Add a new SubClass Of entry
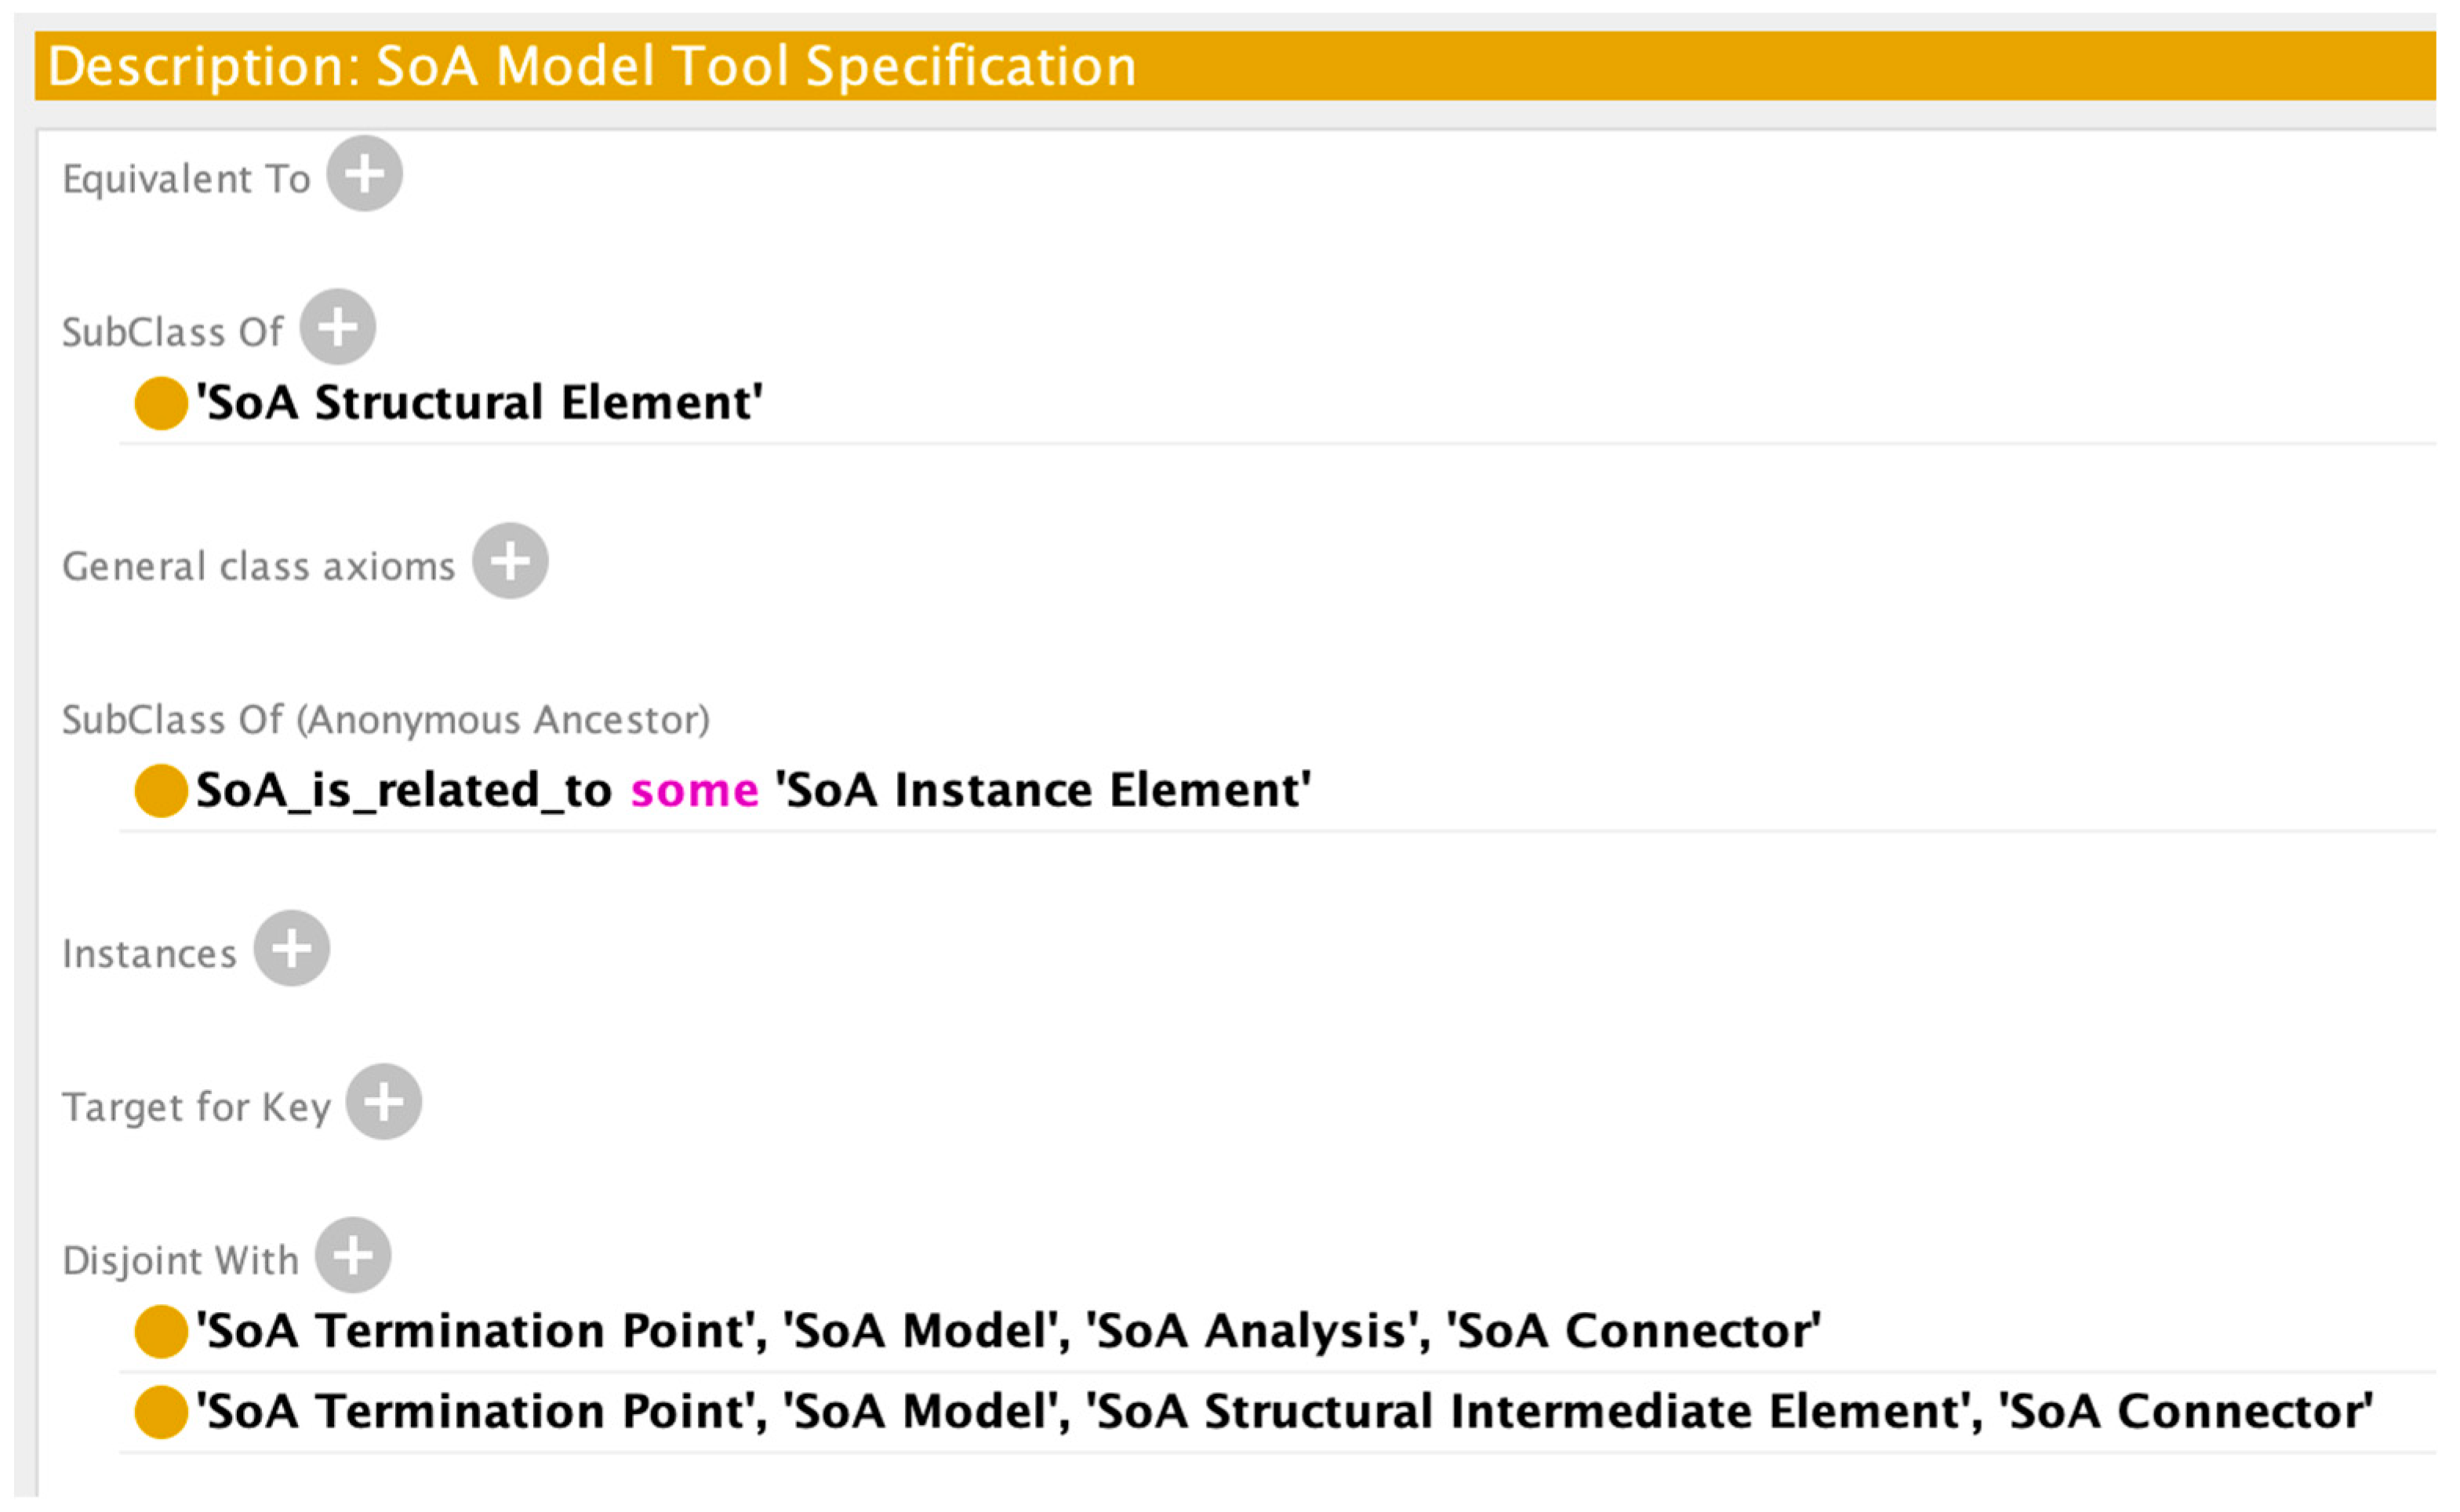 click(338, 327)
